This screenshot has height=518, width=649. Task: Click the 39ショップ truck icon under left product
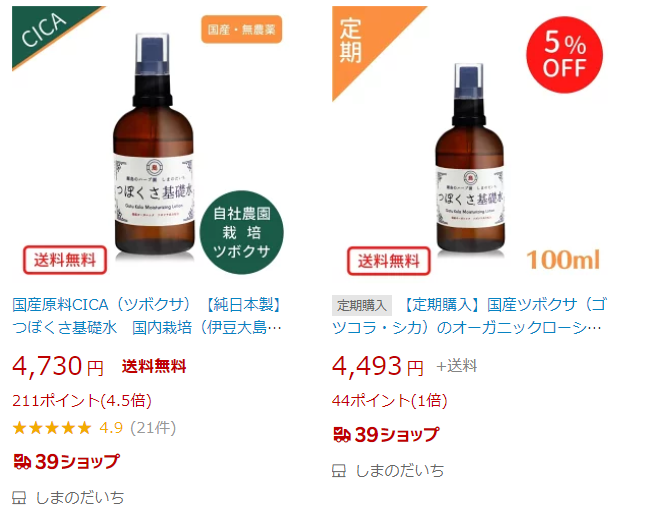coord(22,461)
